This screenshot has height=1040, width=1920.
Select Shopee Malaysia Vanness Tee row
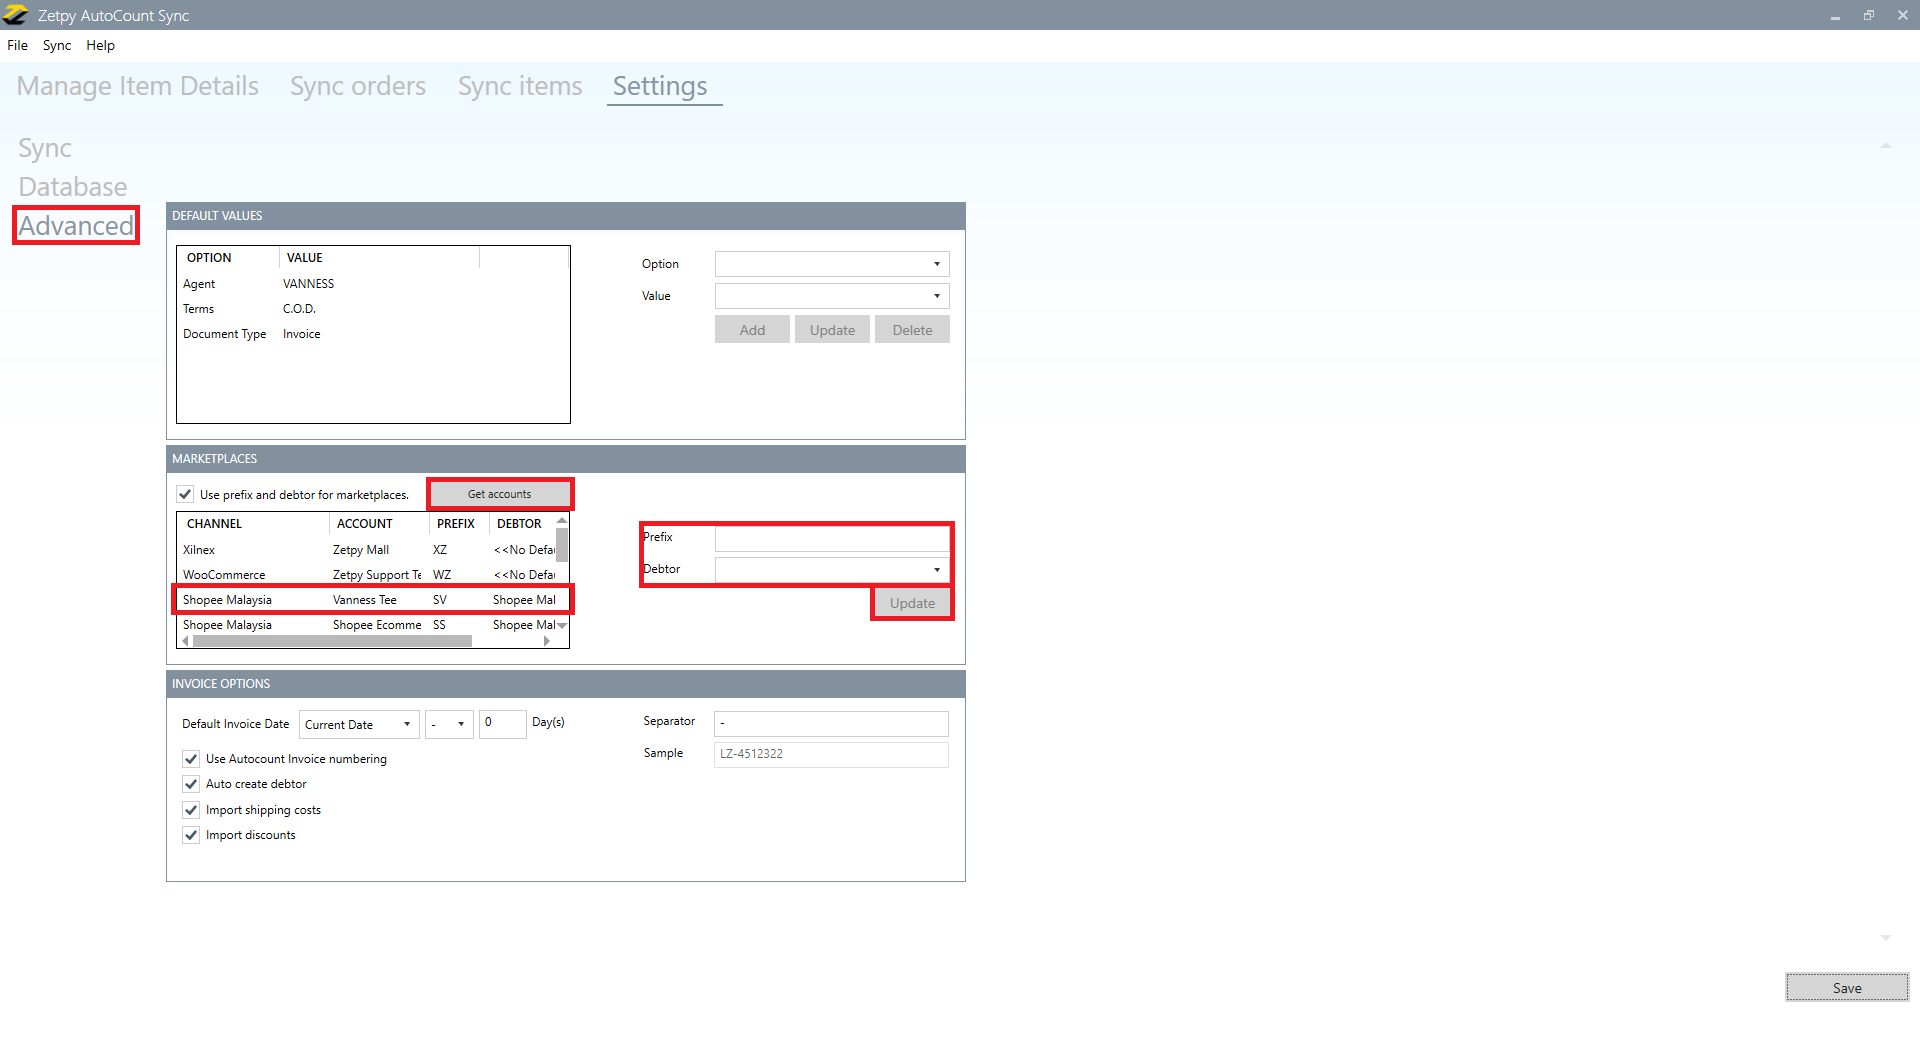click(366, 600)
